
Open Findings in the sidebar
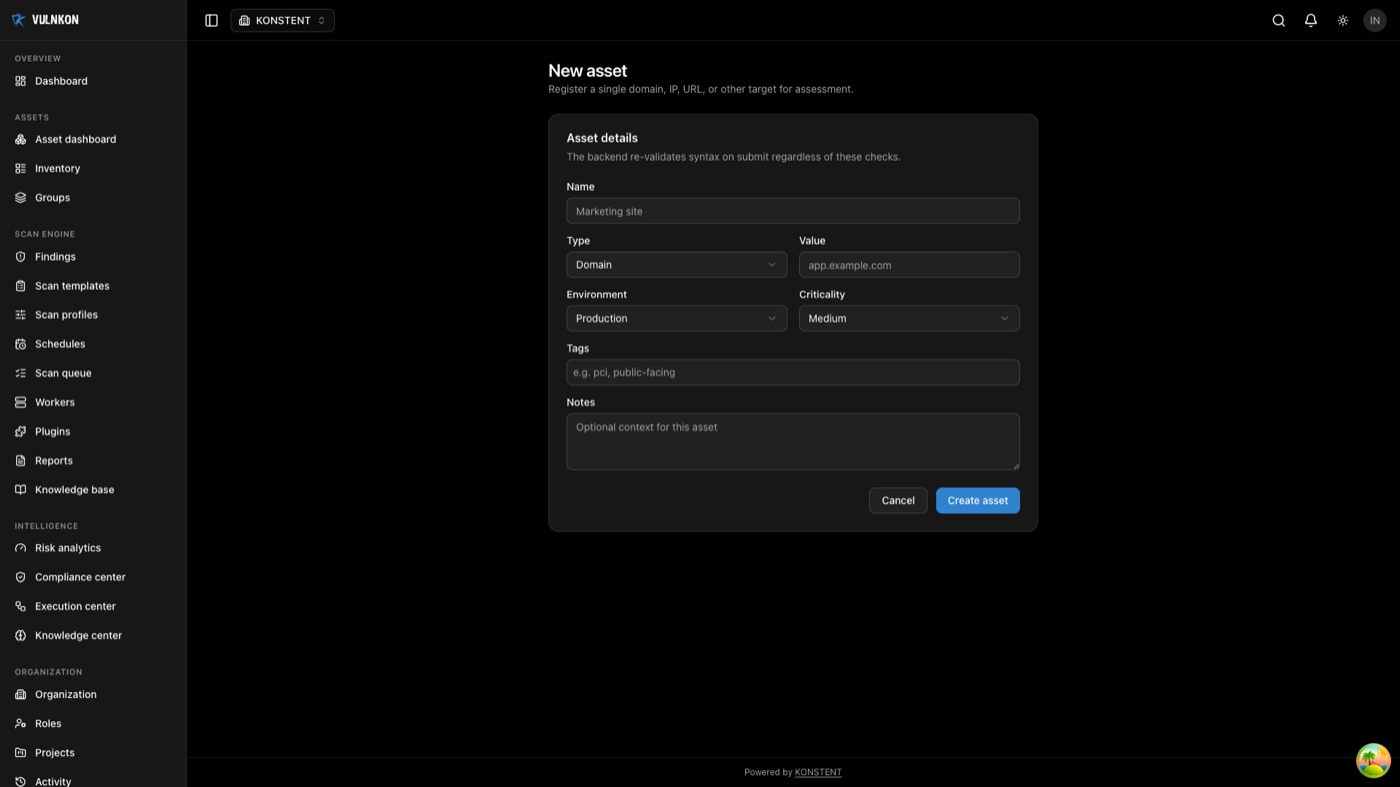(93, 256)
